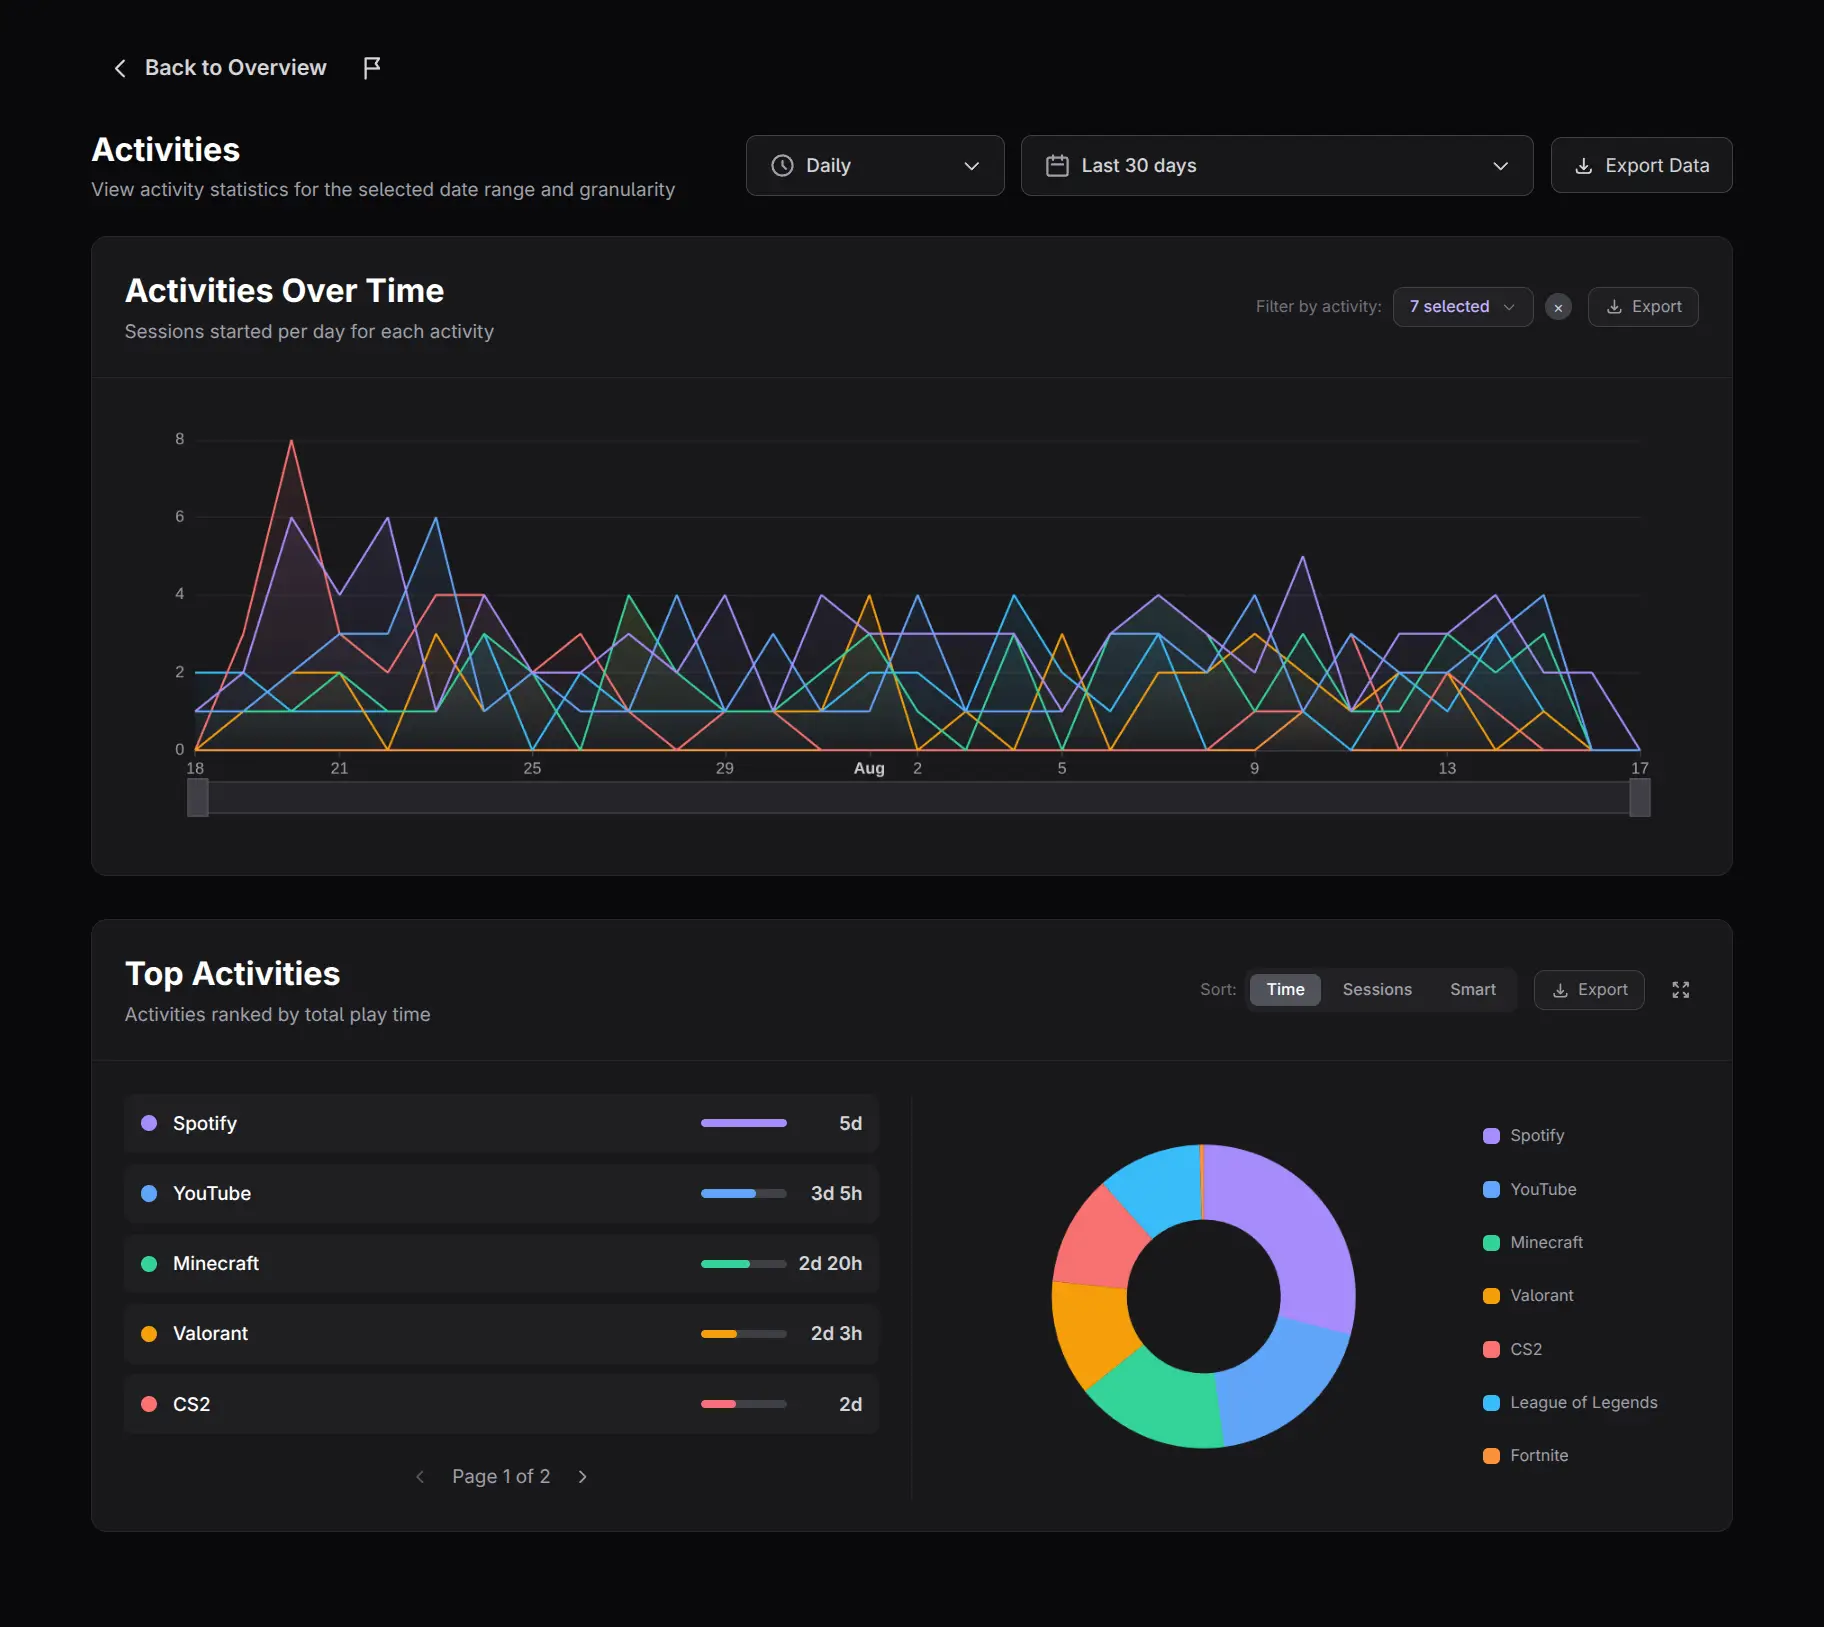This screenshot has height=1627, width=1824.
Task: Select the Spotify row in the activity list
Action: [x=501, y=1123]
